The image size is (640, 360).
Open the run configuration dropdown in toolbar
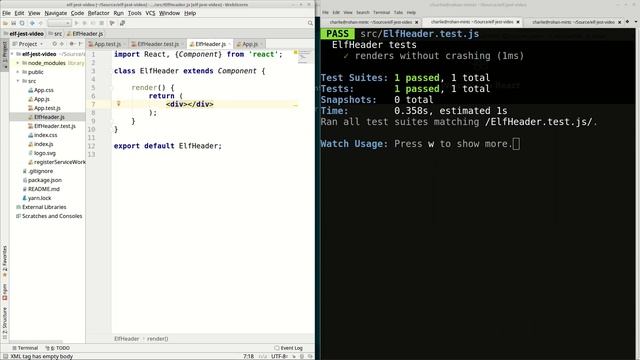coord(59,23)
